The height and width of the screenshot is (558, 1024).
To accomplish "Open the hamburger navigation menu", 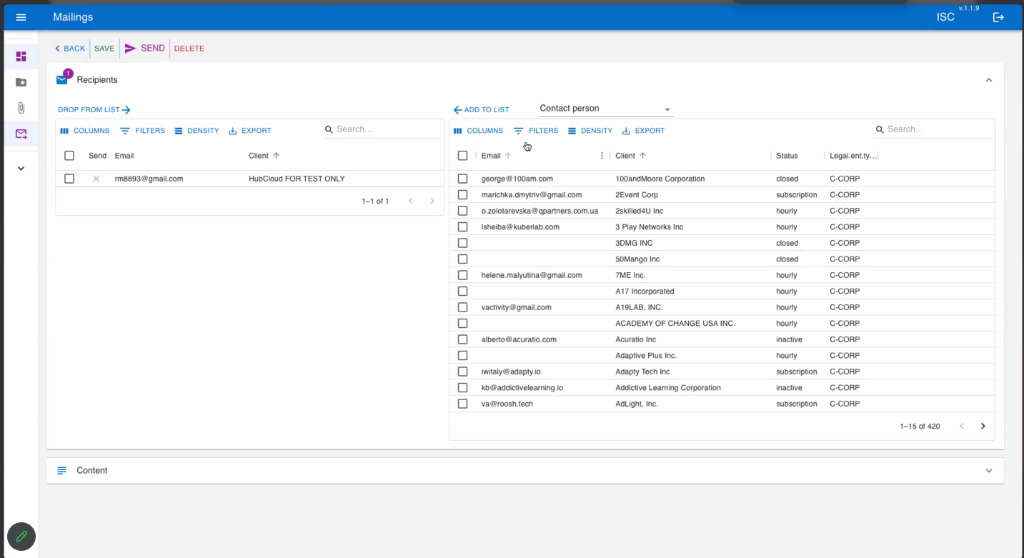I will 21,17.
